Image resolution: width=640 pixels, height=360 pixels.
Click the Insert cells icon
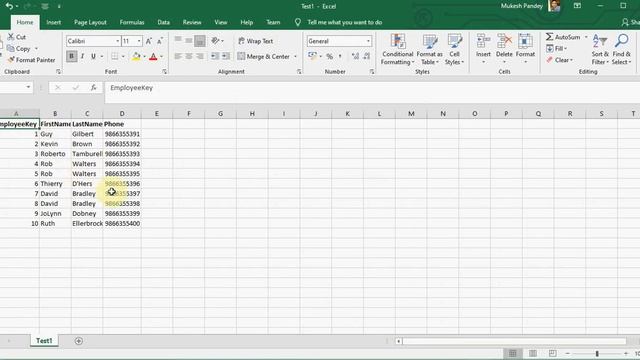point(483,41)
